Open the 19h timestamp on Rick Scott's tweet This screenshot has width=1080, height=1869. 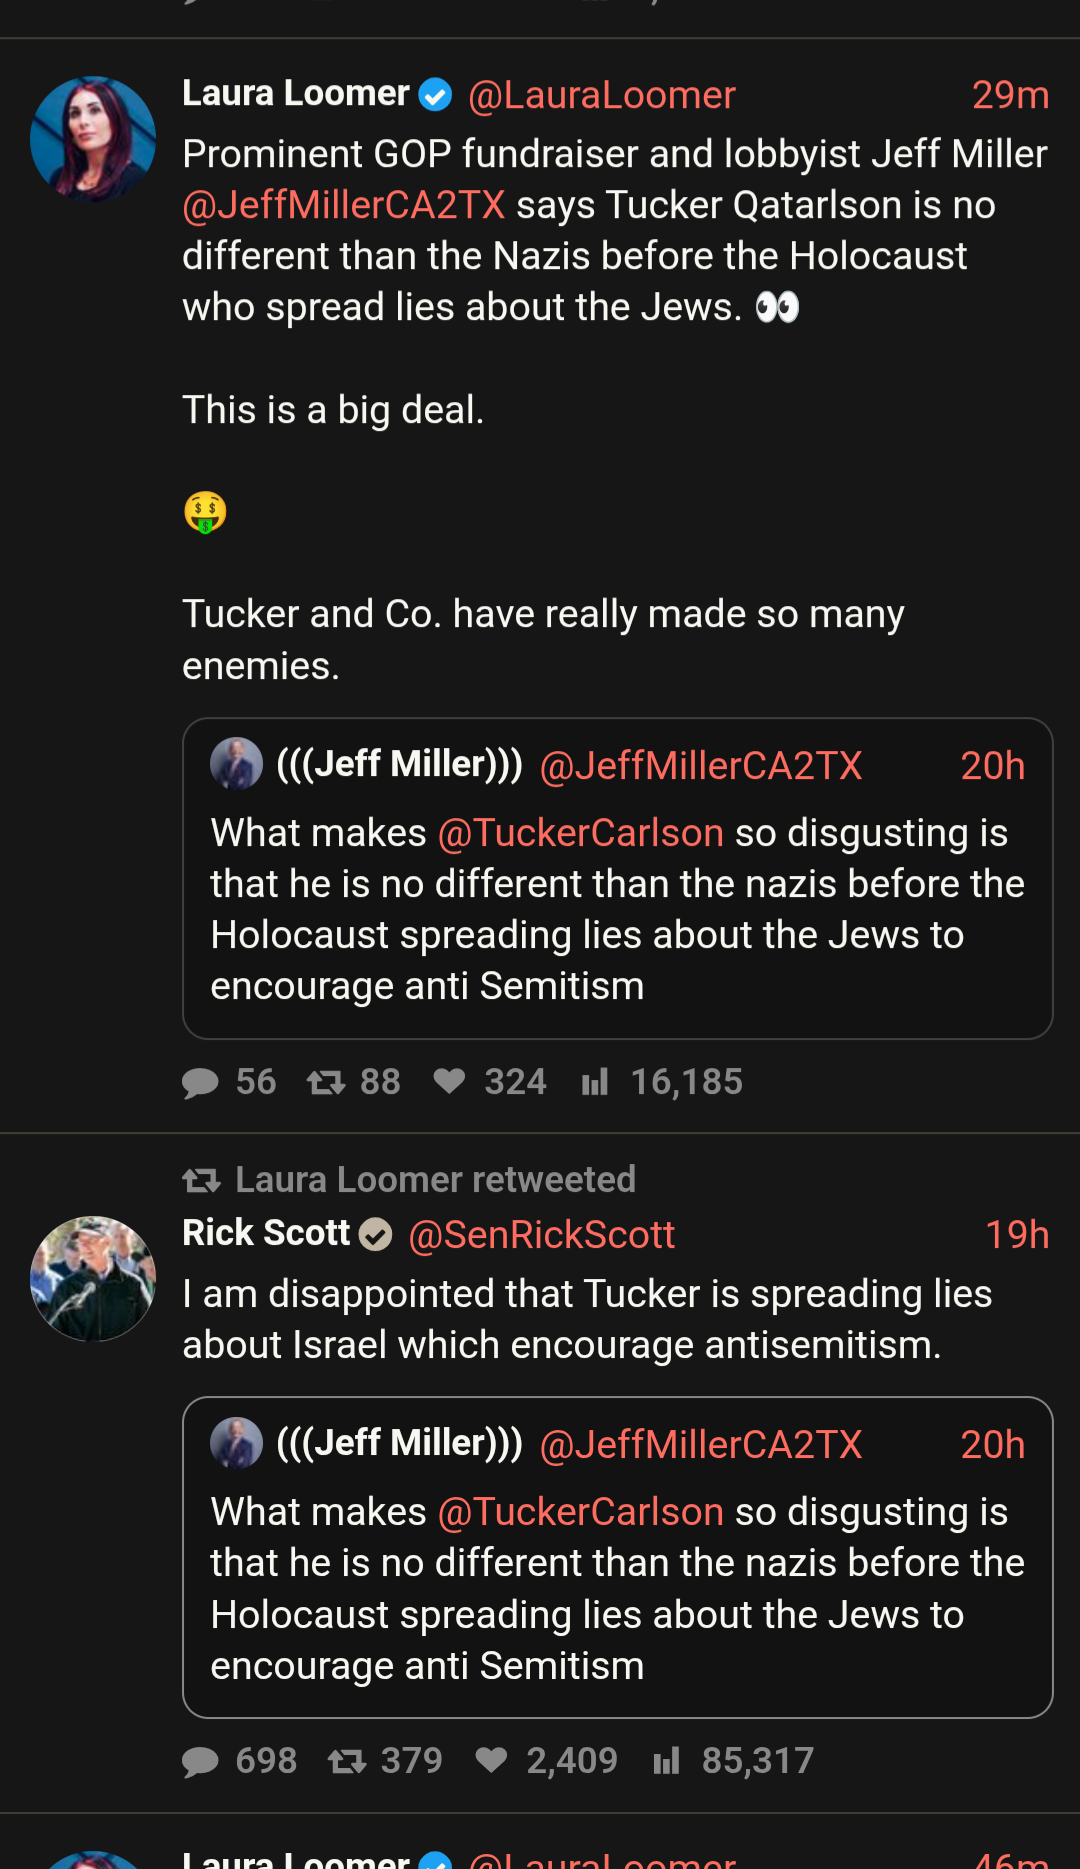(x=1016, y=1235)
